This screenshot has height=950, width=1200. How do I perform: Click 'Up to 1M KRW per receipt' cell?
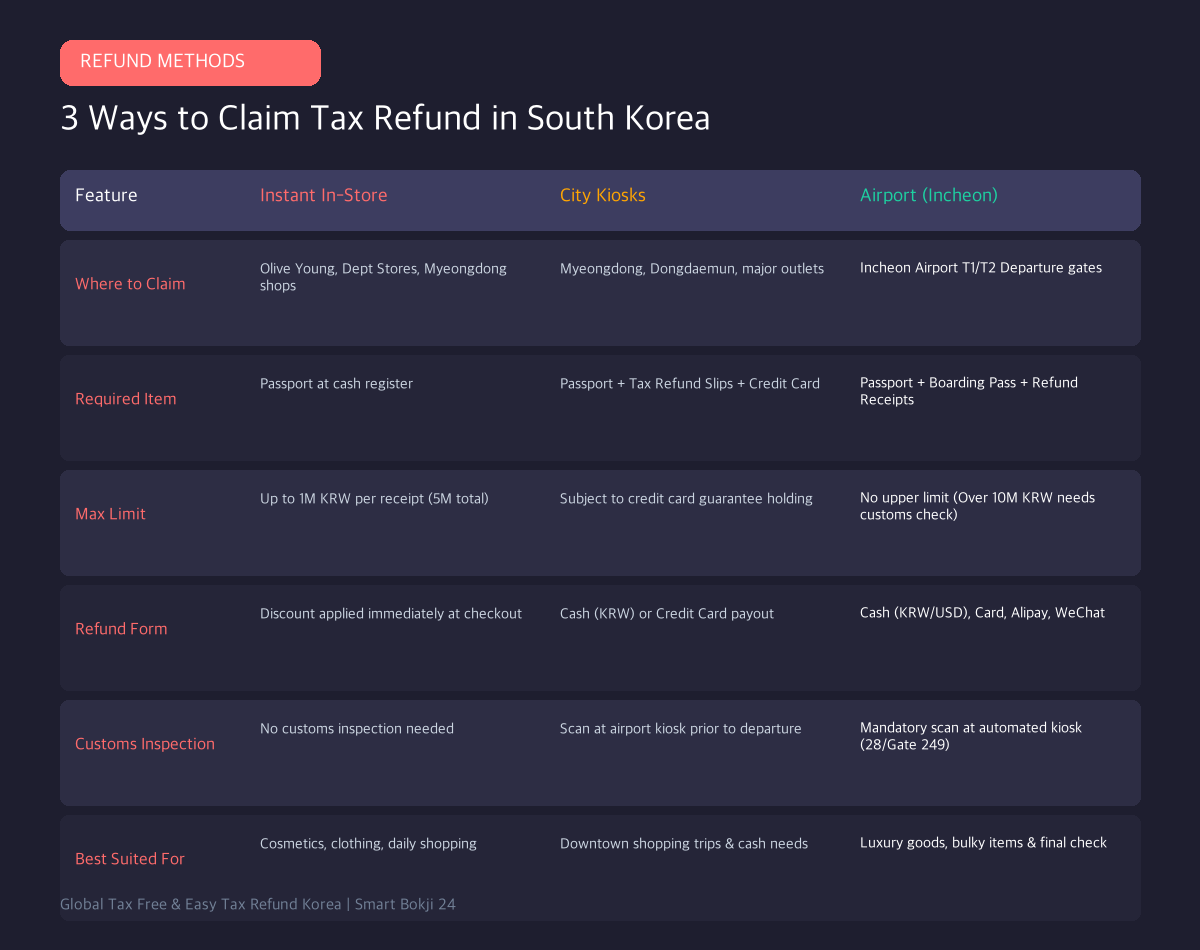pos(374,498)
